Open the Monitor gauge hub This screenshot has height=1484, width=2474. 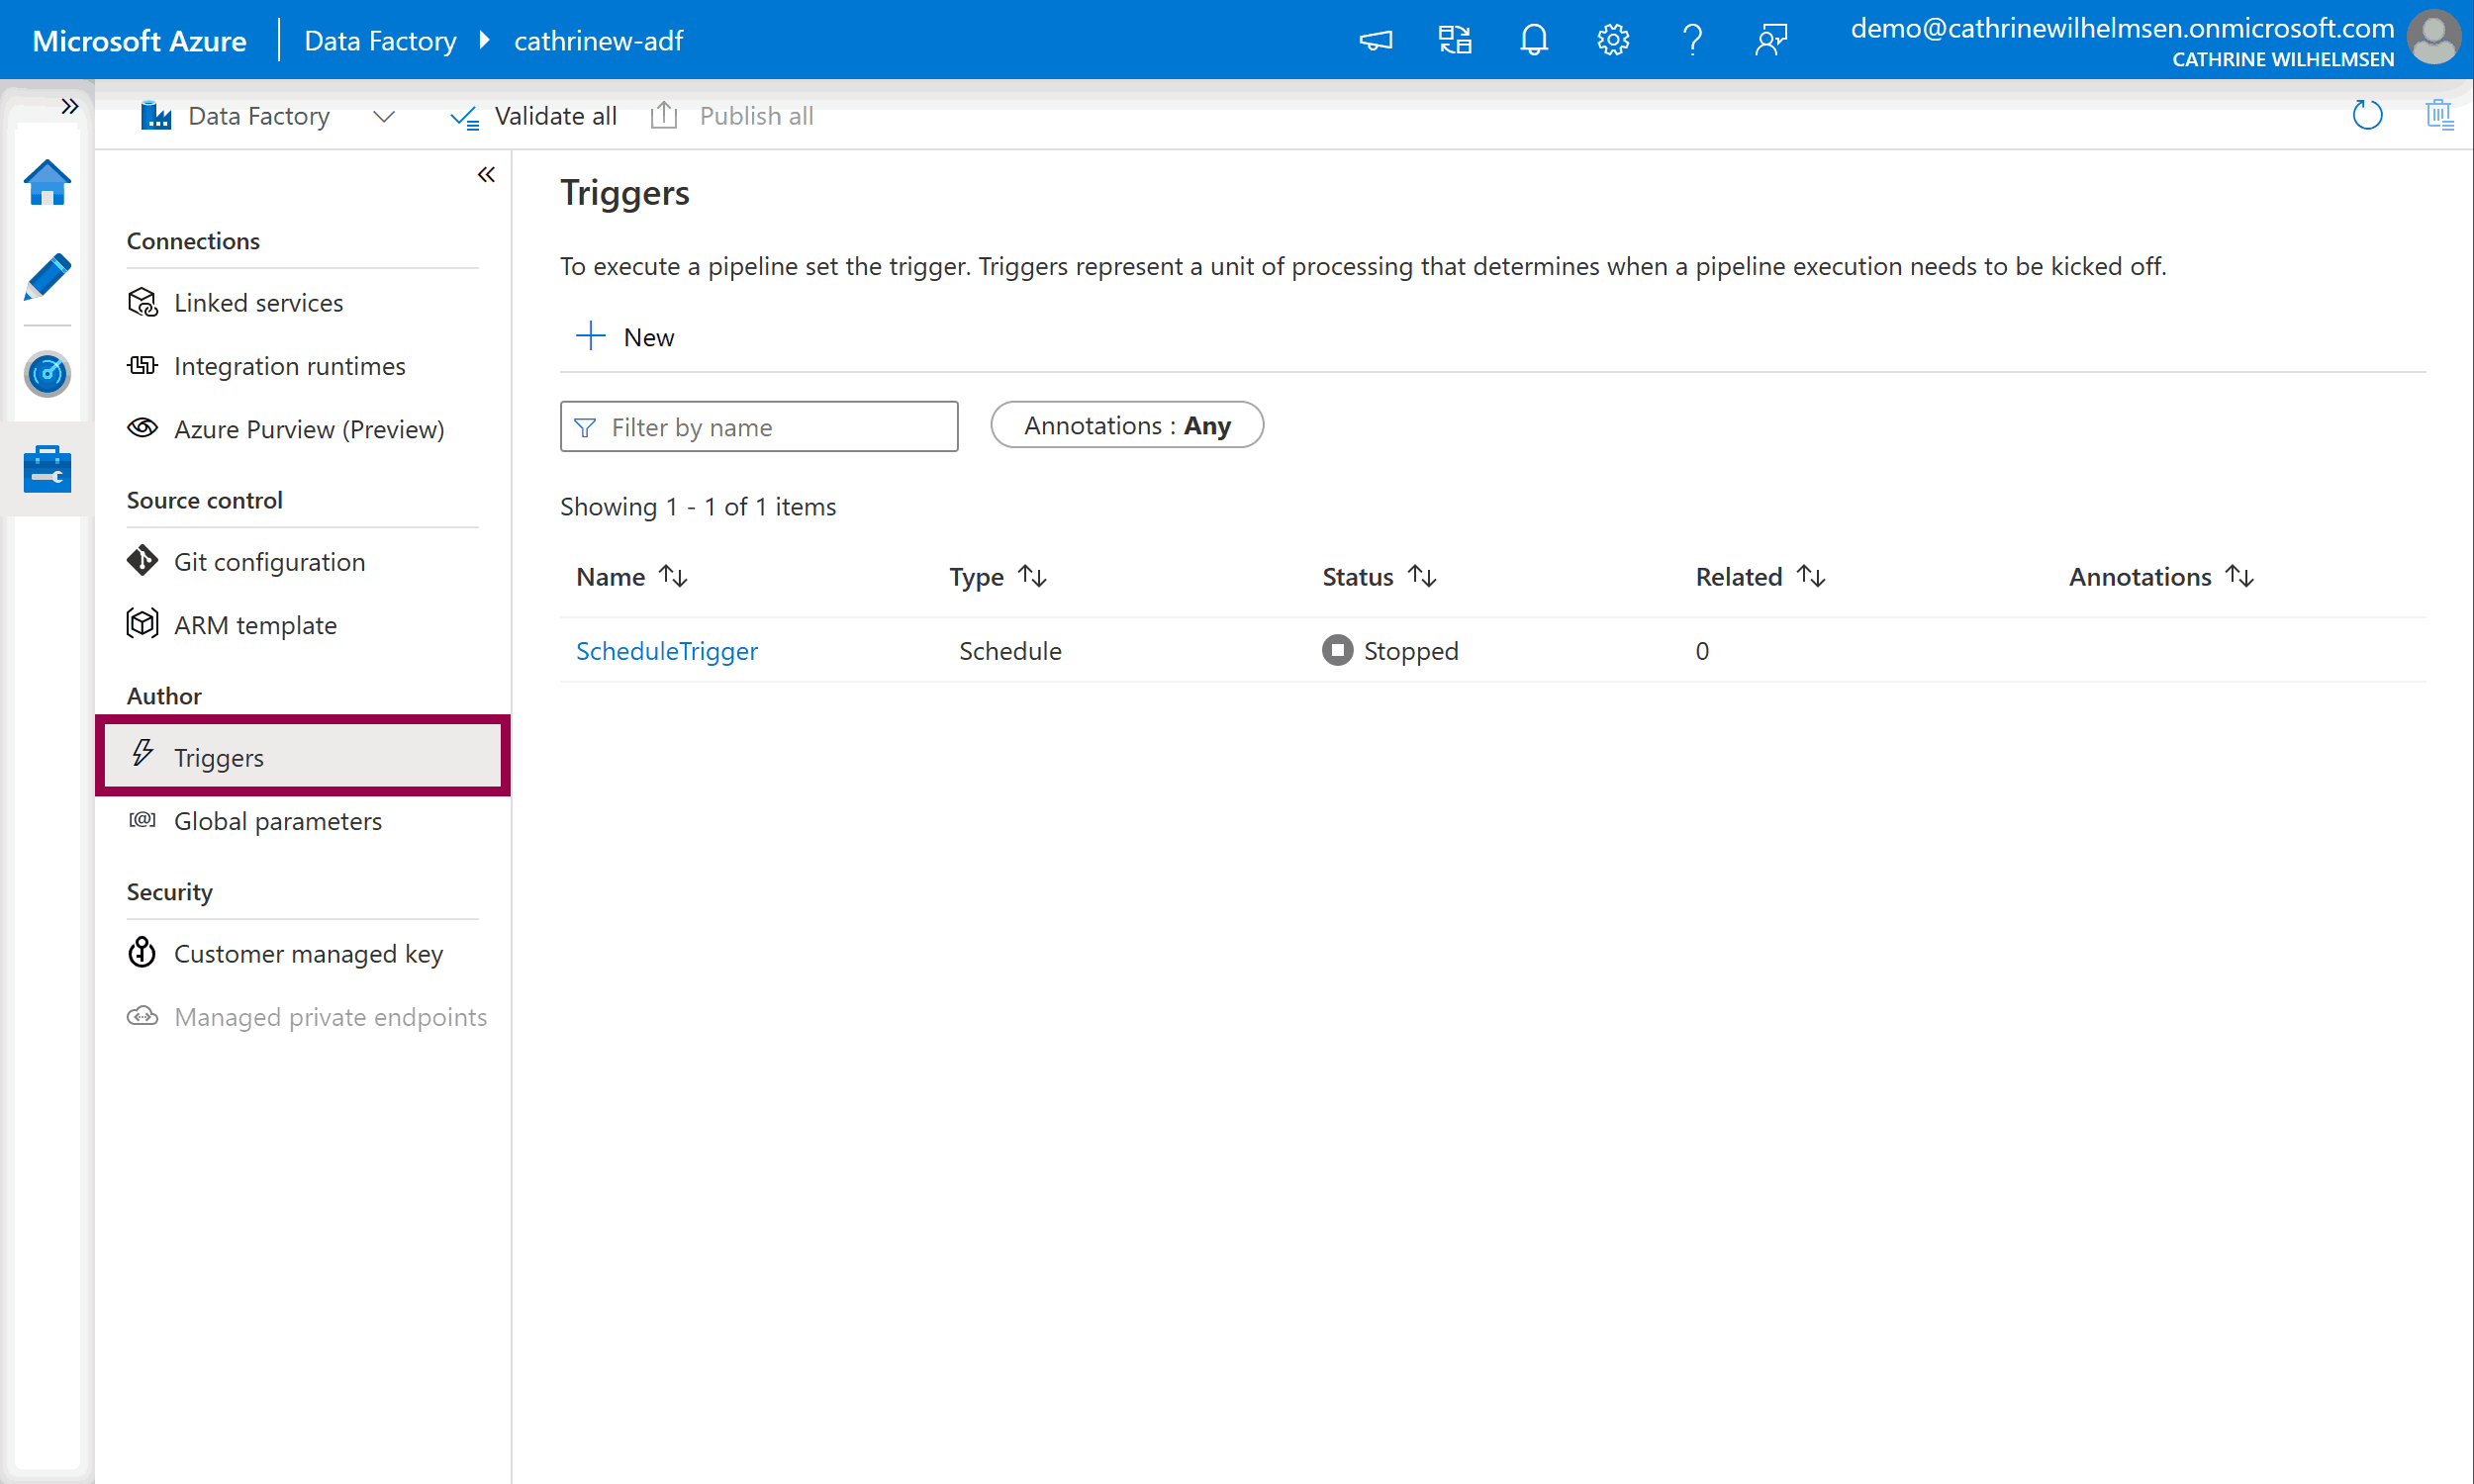click(x=47, y=374)
